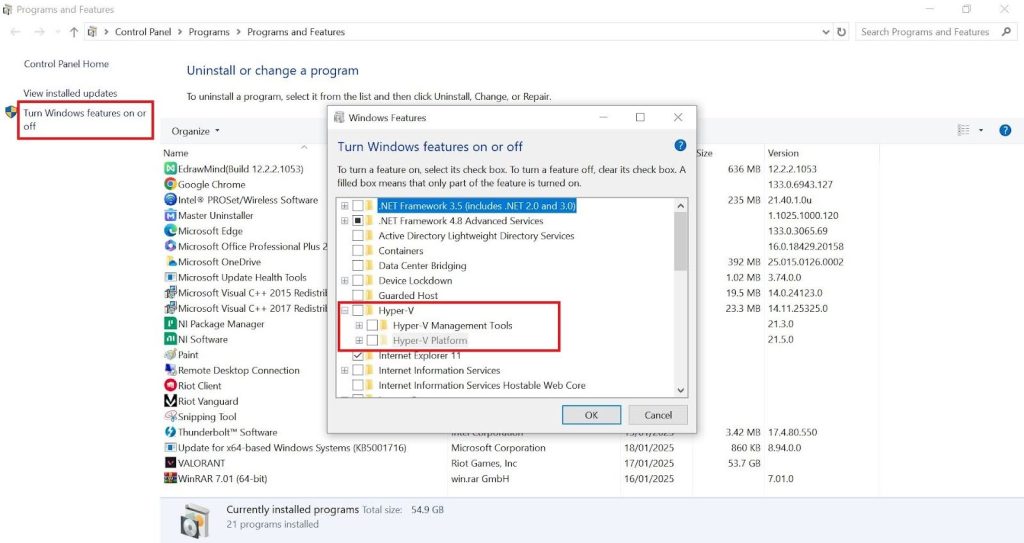Click Programs breadcrumb in address bar

pos(209,32)
